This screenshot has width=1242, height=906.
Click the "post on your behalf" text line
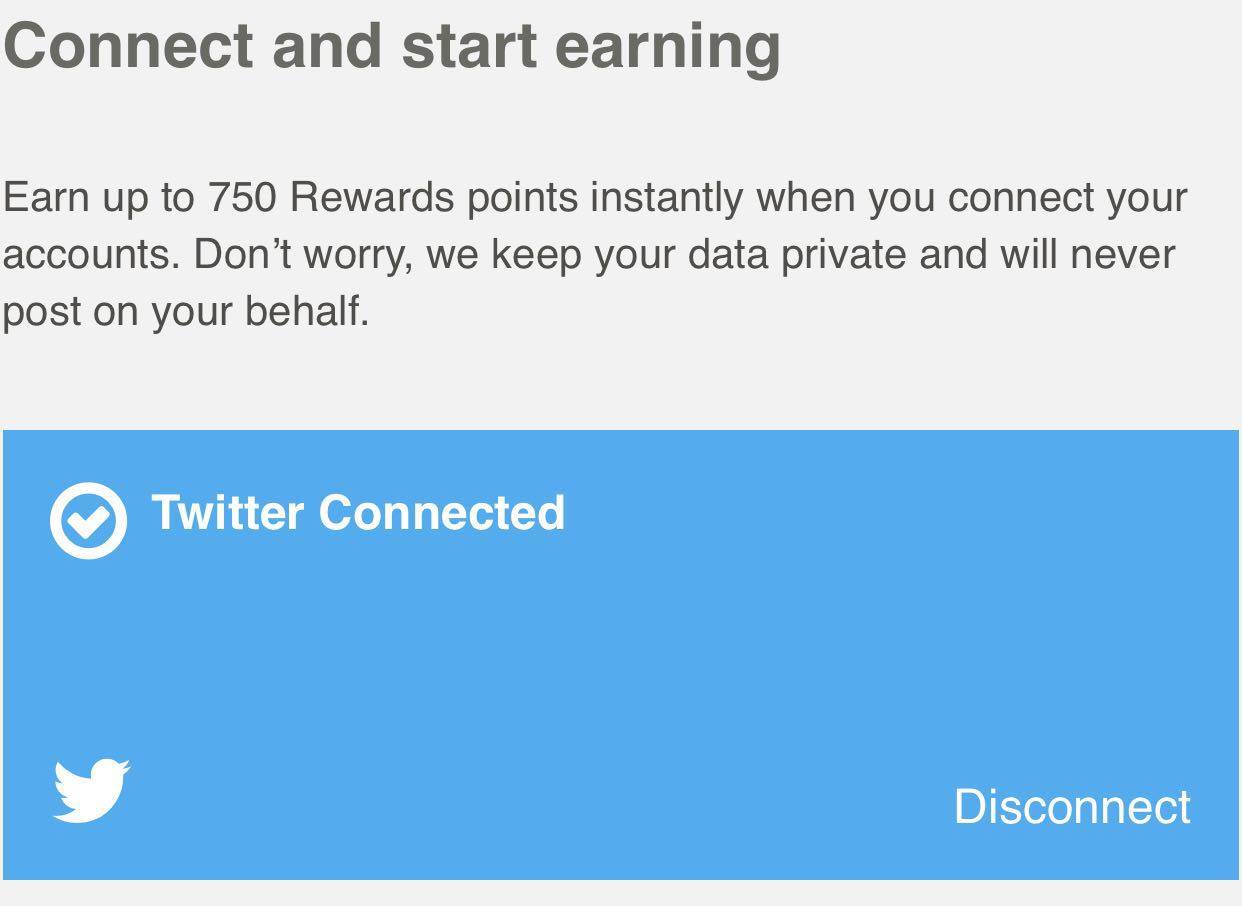tap(186, 312)
